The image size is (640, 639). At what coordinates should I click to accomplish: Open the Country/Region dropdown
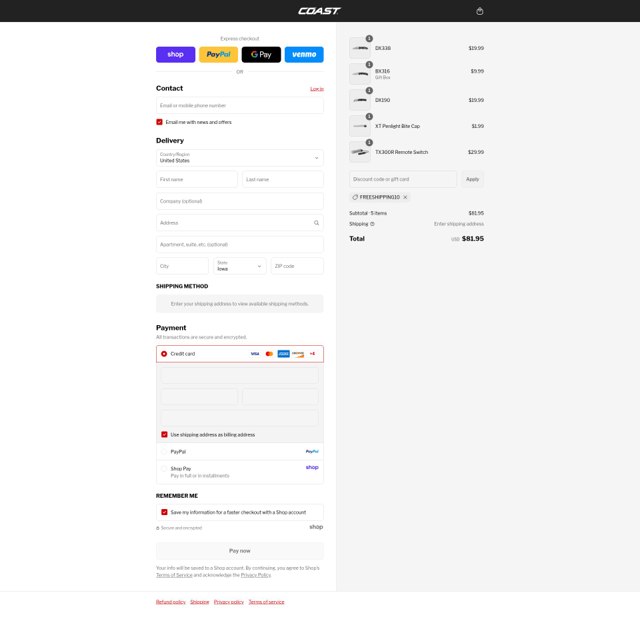240,158
